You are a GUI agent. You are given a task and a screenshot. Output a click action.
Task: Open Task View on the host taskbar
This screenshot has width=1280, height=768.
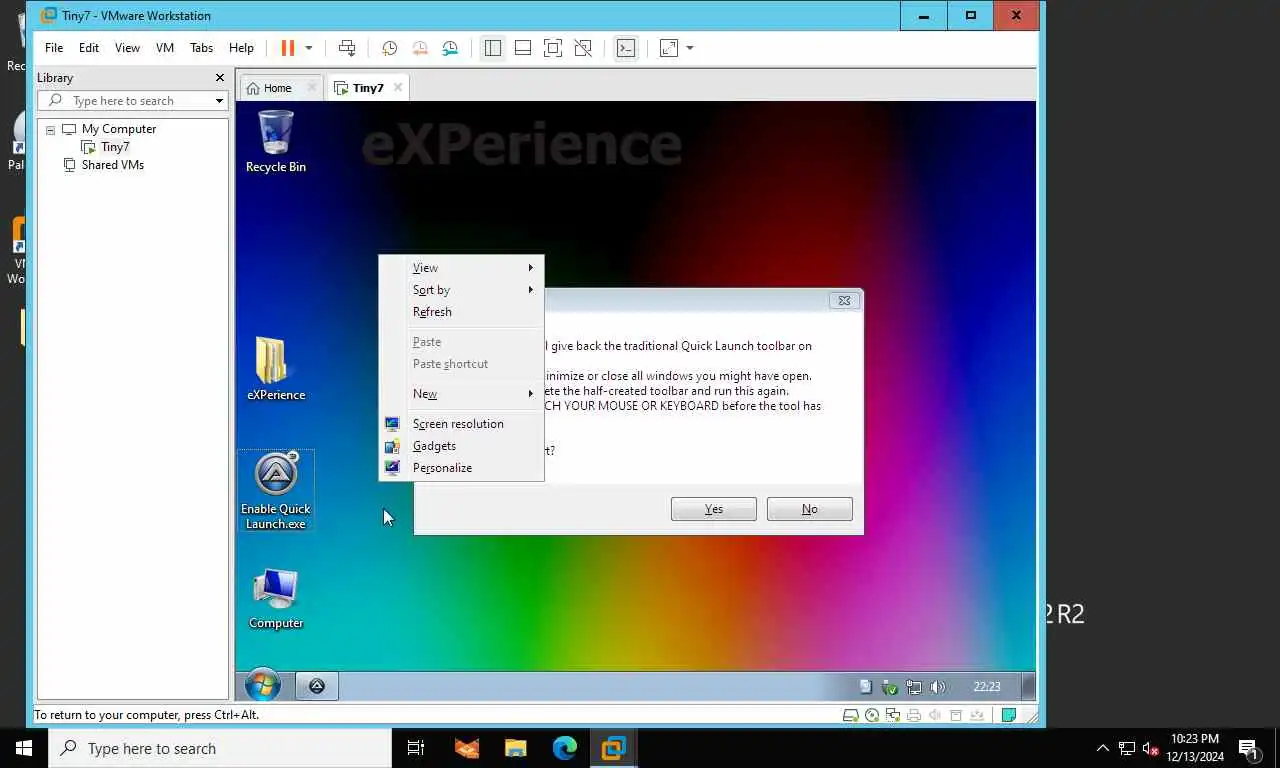click(416, 748)
